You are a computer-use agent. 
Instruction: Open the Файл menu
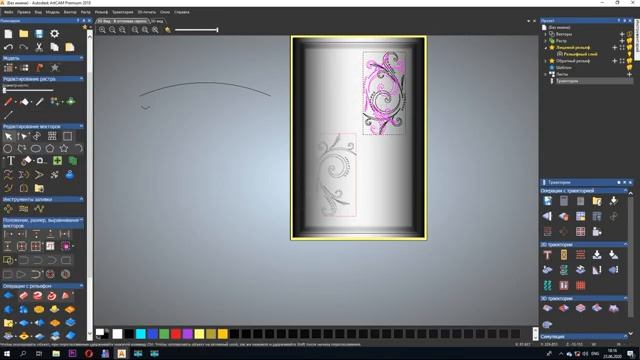(8, 12)
